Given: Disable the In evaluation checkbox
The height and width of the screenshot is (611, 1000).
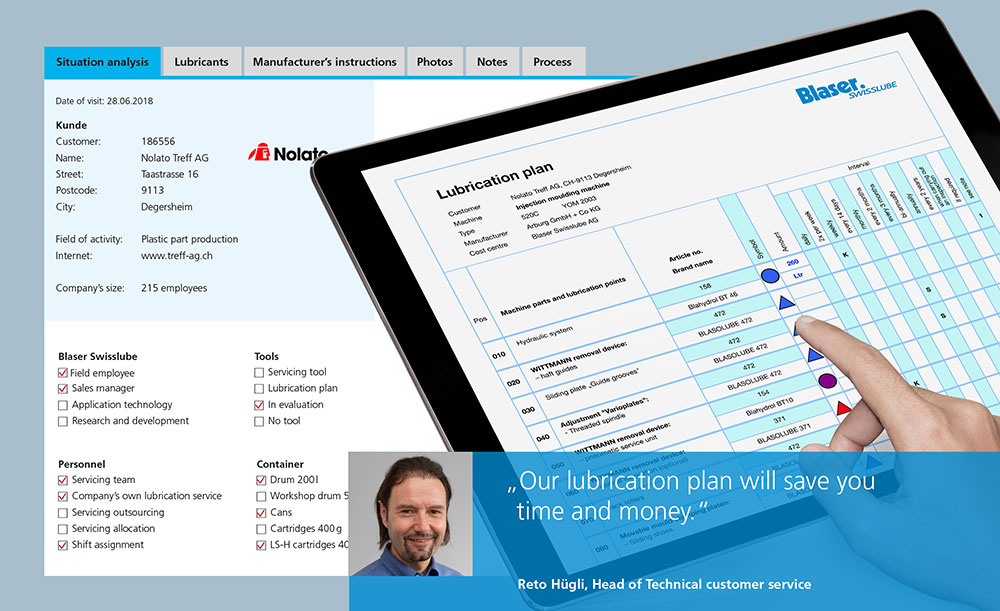Looking at the screenshot, I should 260,405.
